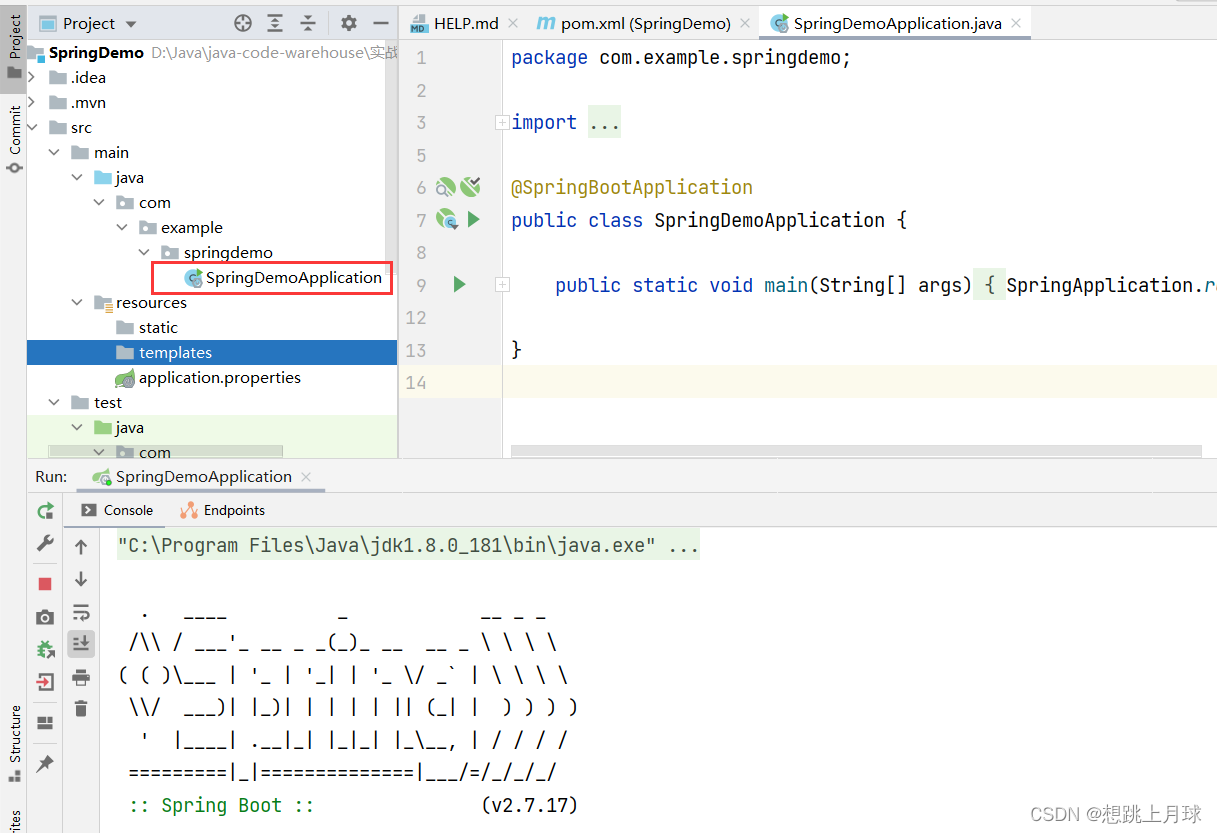
Task: Click the restore layout icon in Run toolbar
Action: pyautogui.click(x=45, y=723)
